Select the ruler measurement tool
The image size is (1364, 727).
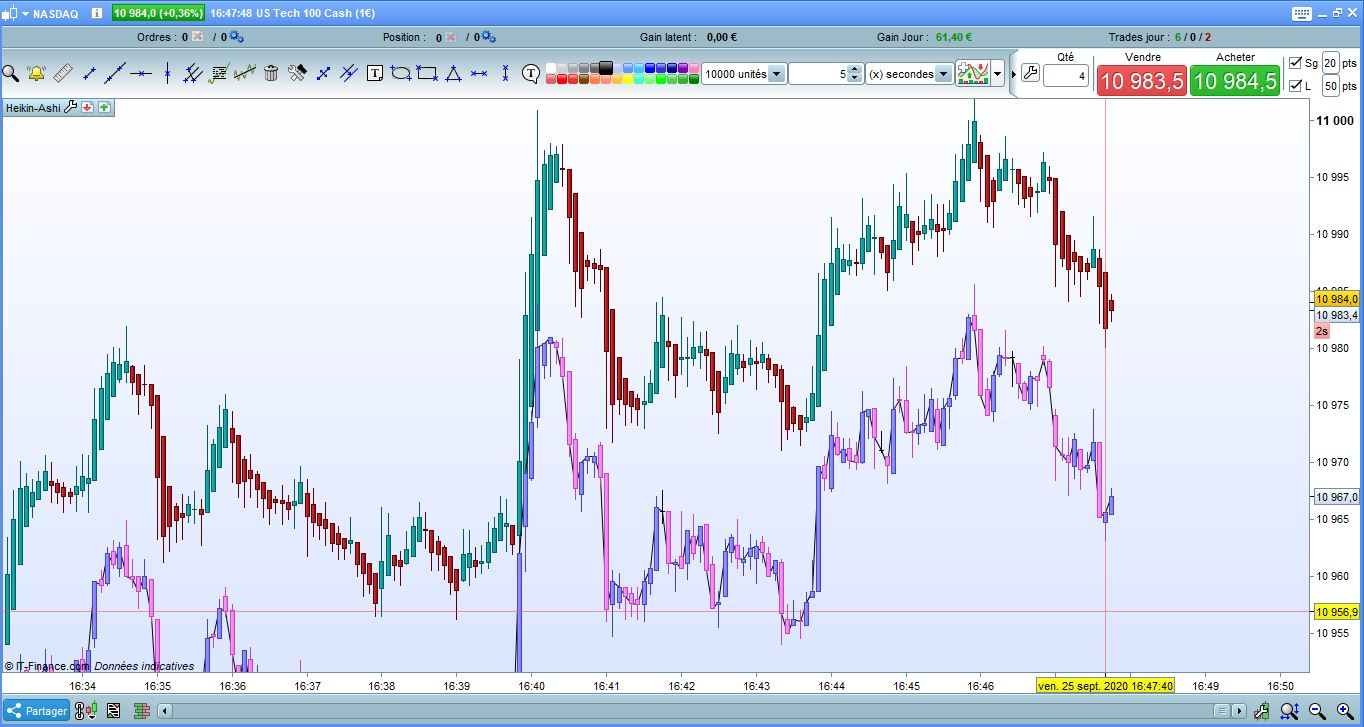point(63,73)
